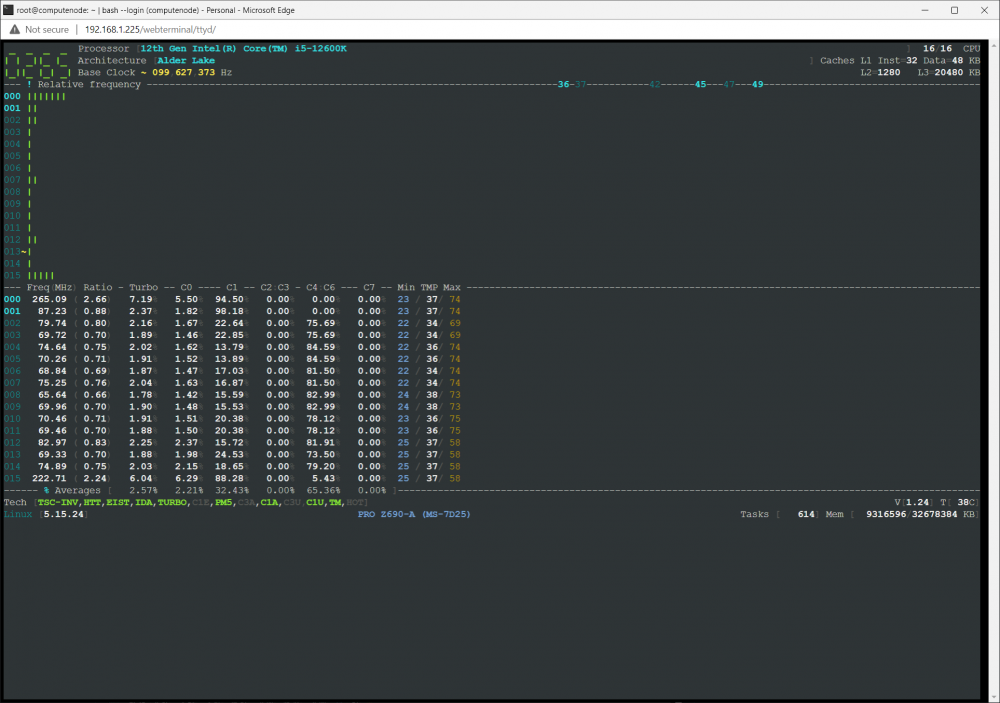The width and height of the screenshot is (1000, 703).
Task: Click the EIST technology flag
Action: [117, 503]
